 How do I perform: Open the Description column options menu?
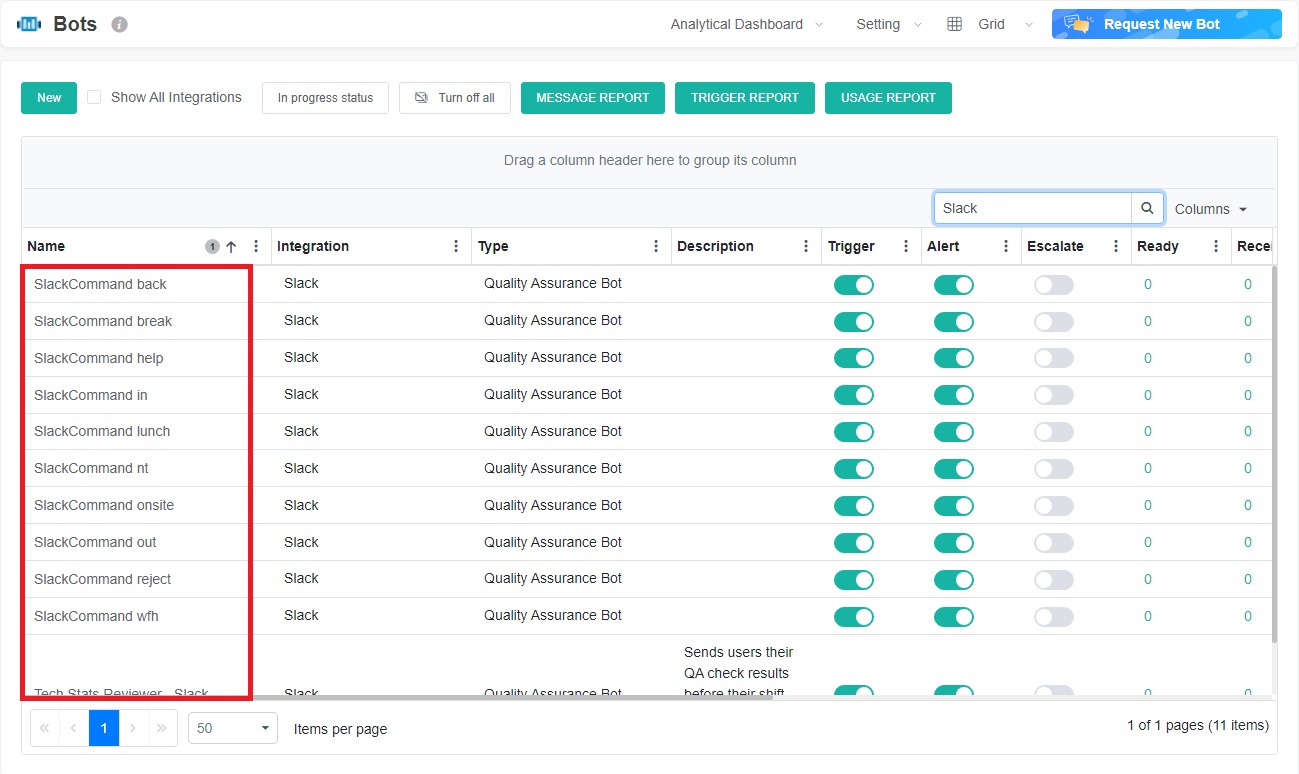click(806, 246)
